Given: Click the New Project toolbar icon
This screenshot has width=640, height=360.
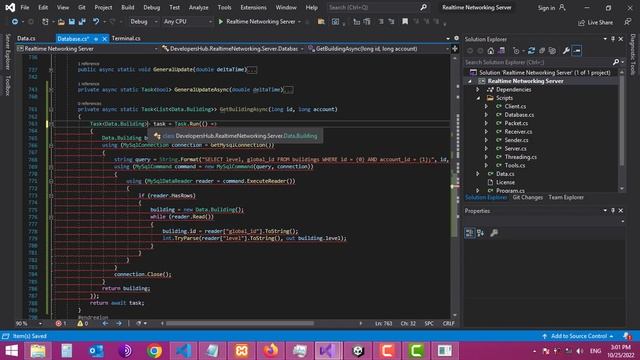Looking at the screenshot, I should click(x=45, y=22).
